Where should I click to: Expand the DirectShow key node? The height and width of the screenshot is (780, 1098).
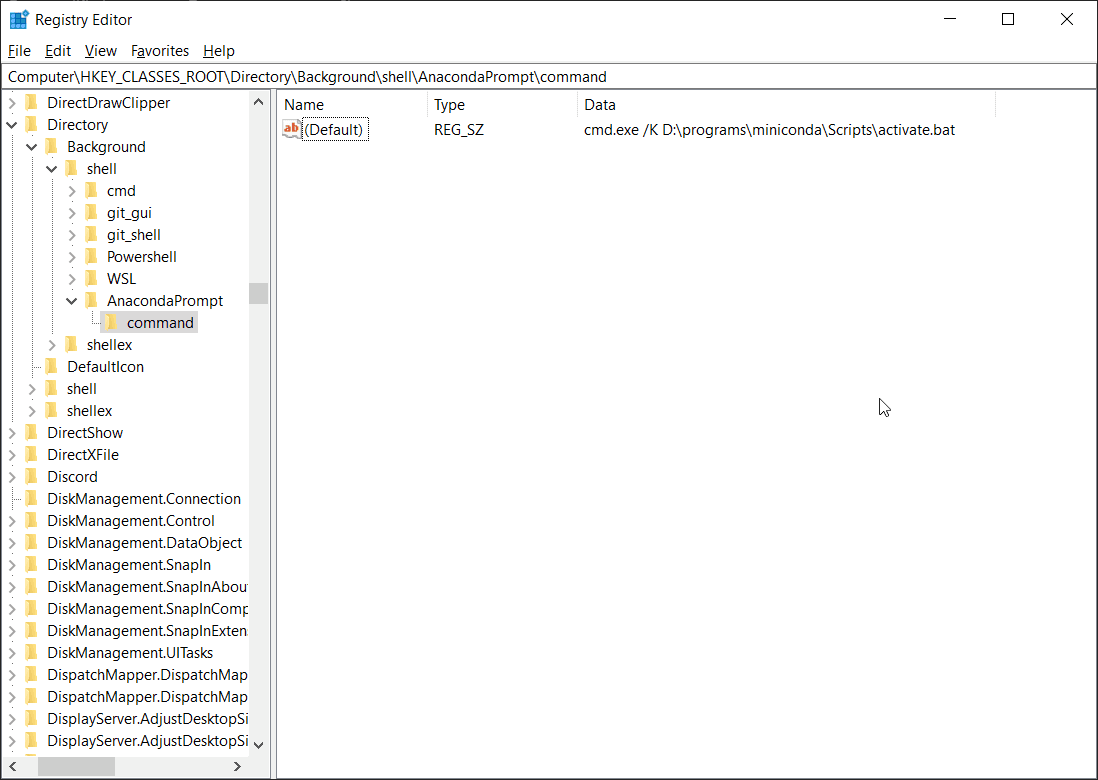[12, 433]
